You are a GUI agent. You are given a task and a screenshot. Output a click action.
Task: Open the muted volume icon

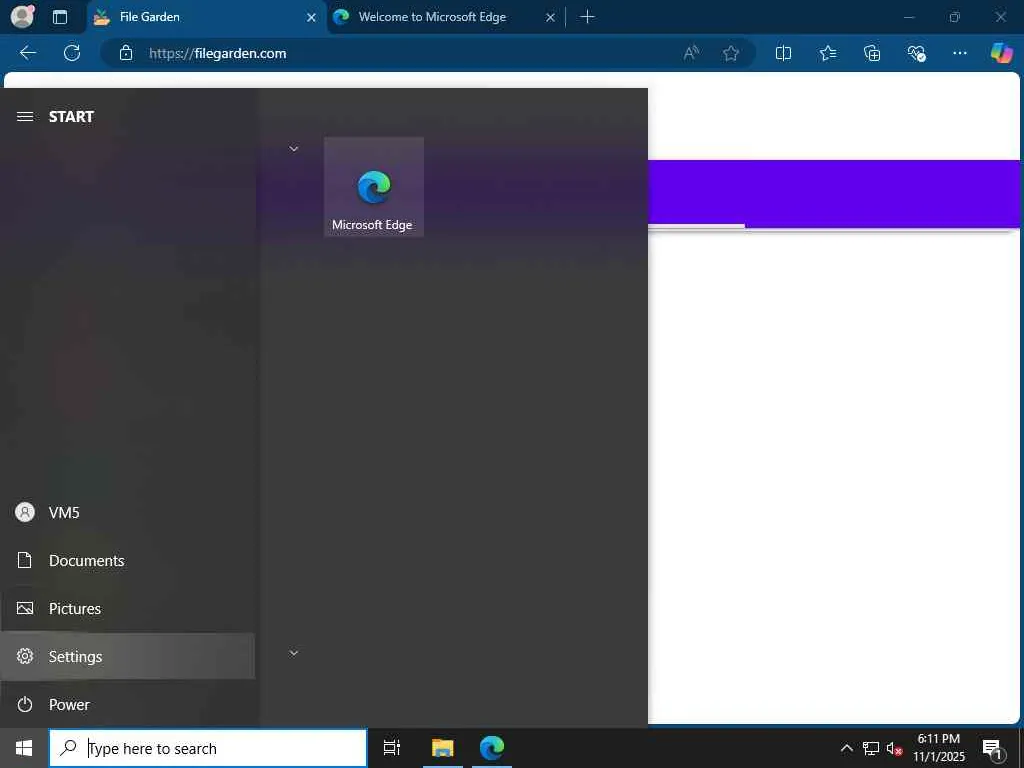click(x=893, y=748)
